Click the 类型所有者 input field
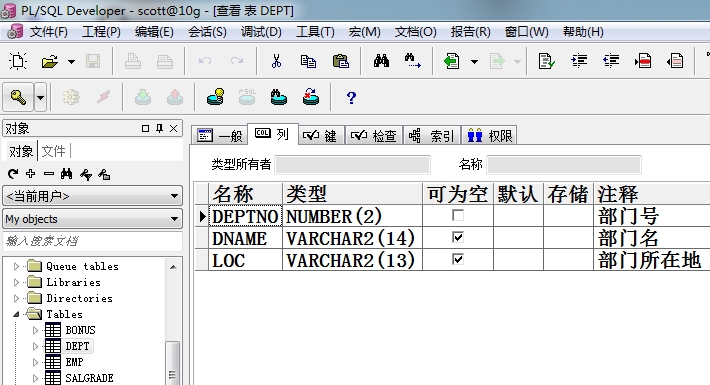 coord(353,164)
